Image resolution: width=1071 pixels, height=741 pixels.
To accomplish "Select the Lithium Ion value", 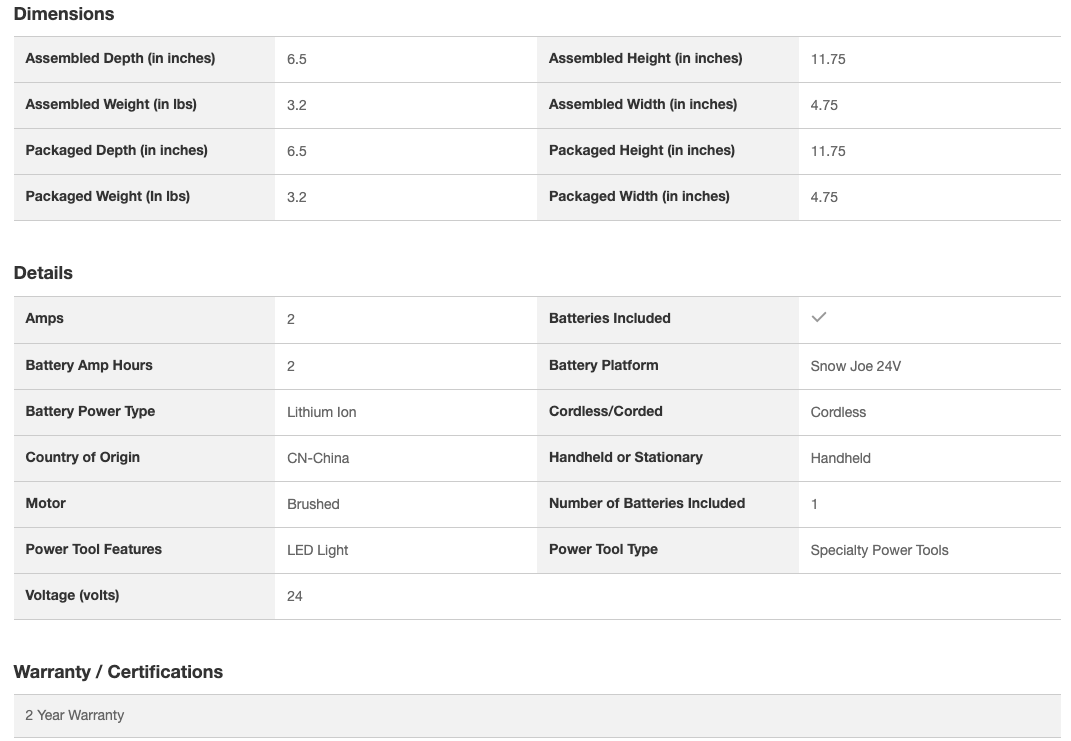I will click(321, 412).
